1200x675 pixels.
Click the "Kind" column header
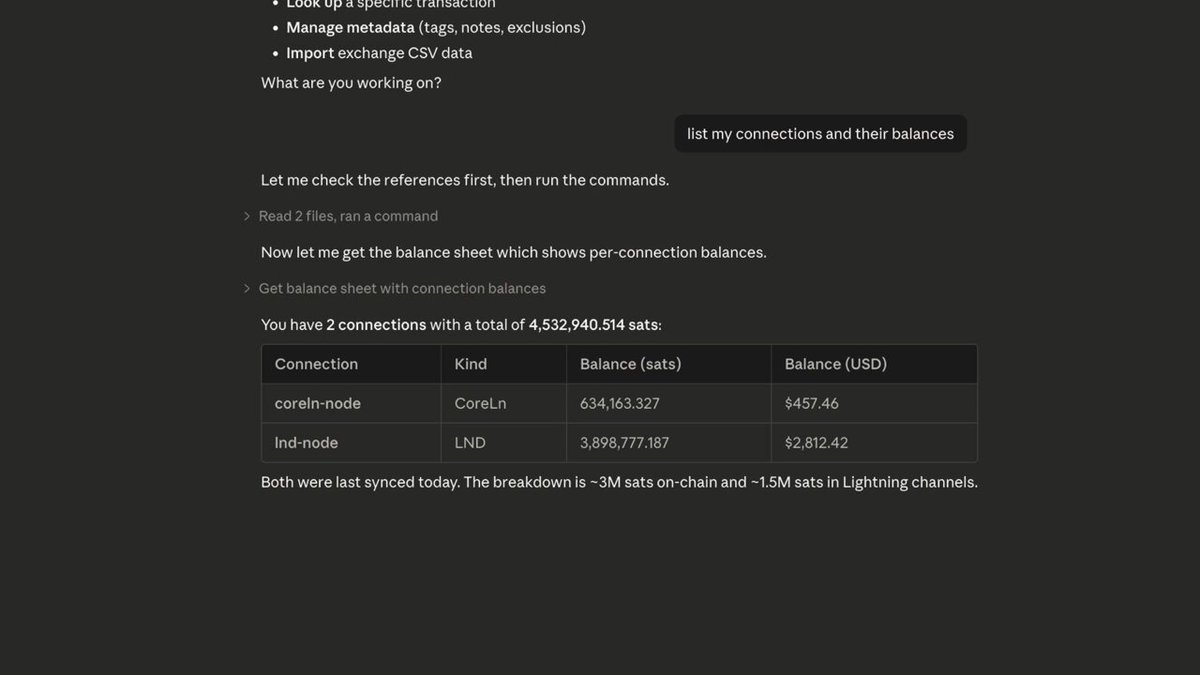504,364
